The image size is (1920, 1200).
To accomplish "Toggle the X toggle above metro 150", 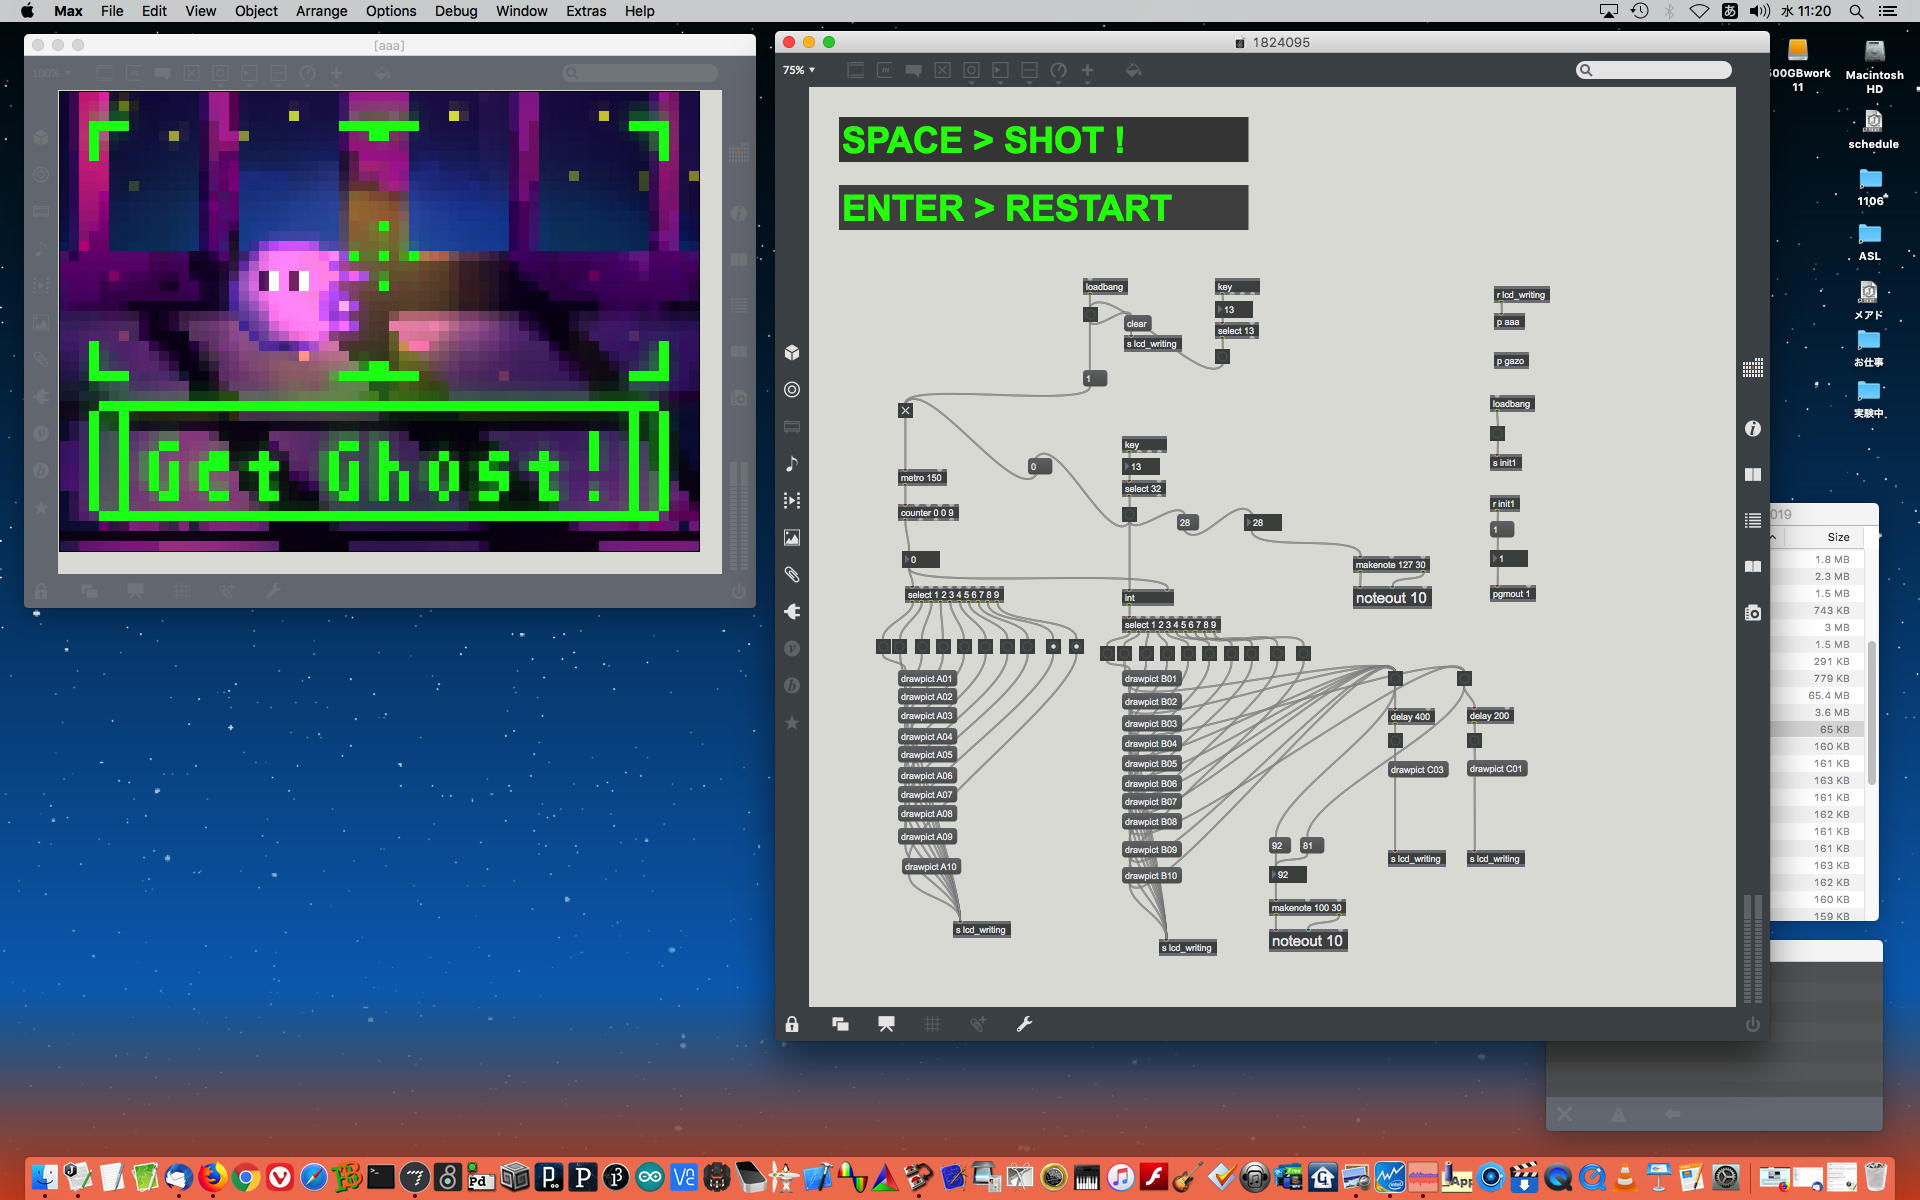I will 905,410.
